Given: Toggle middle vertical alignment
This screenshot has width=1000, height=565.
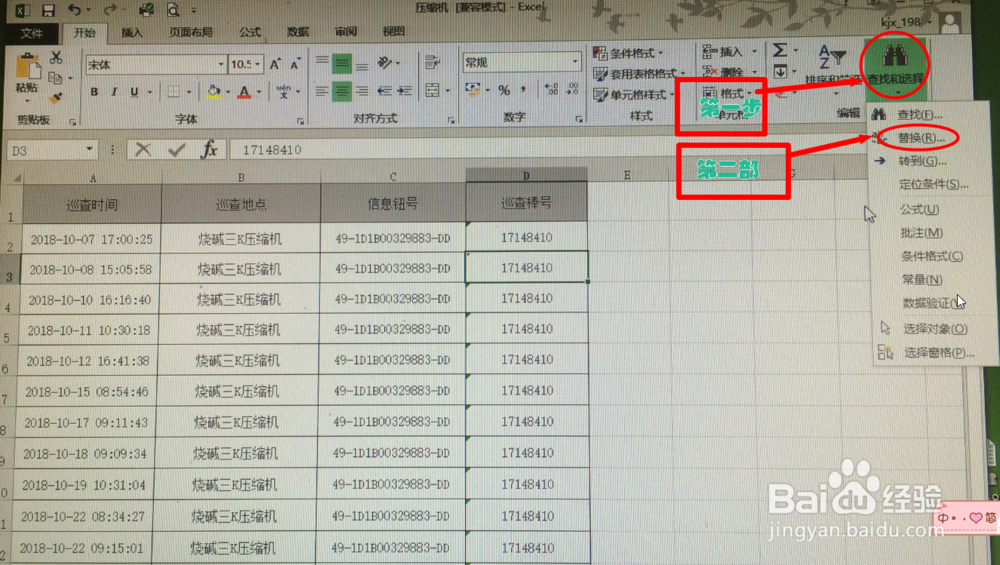Looking at the screenshot, I should coord(342,63).
